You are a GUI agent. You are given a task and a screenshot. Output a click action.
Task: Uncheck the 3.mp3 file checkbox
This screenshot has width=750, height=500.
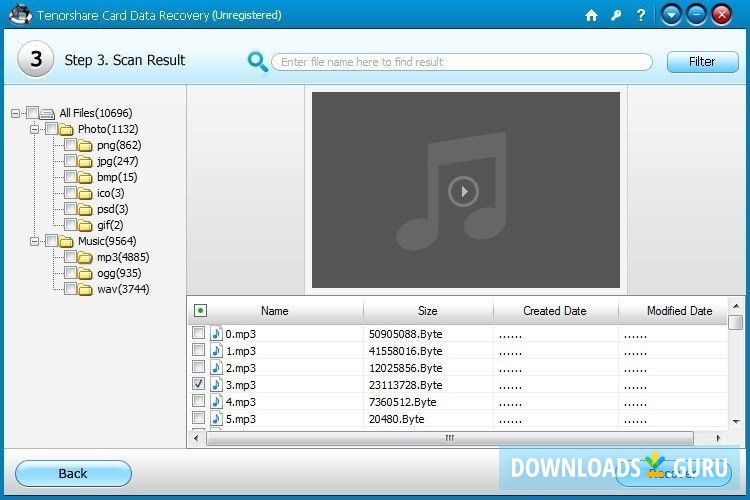tap(199, 384)
